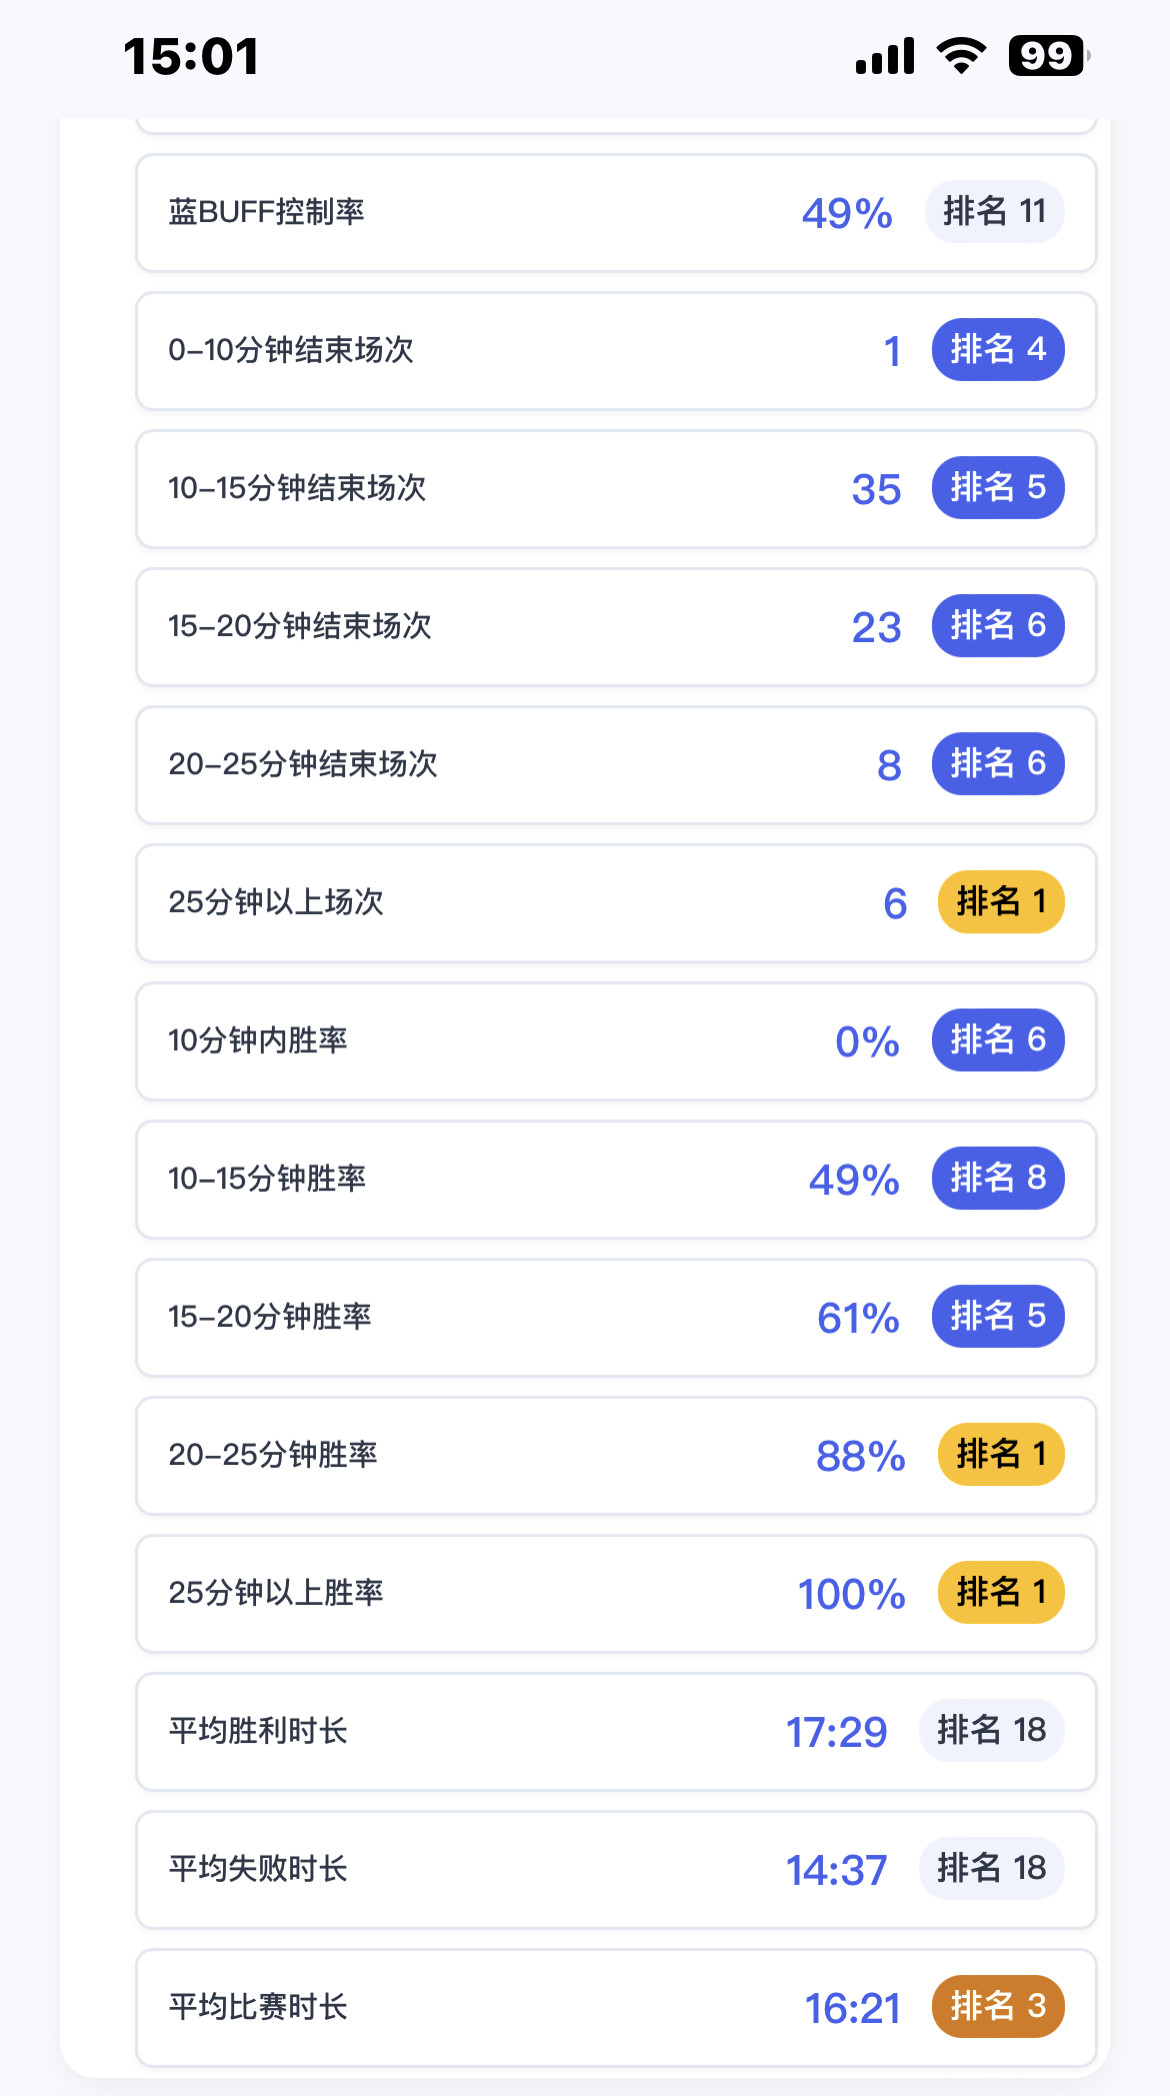Tap the battery level indicator
The image size is (1170, 2096).
pos(1048,56)
